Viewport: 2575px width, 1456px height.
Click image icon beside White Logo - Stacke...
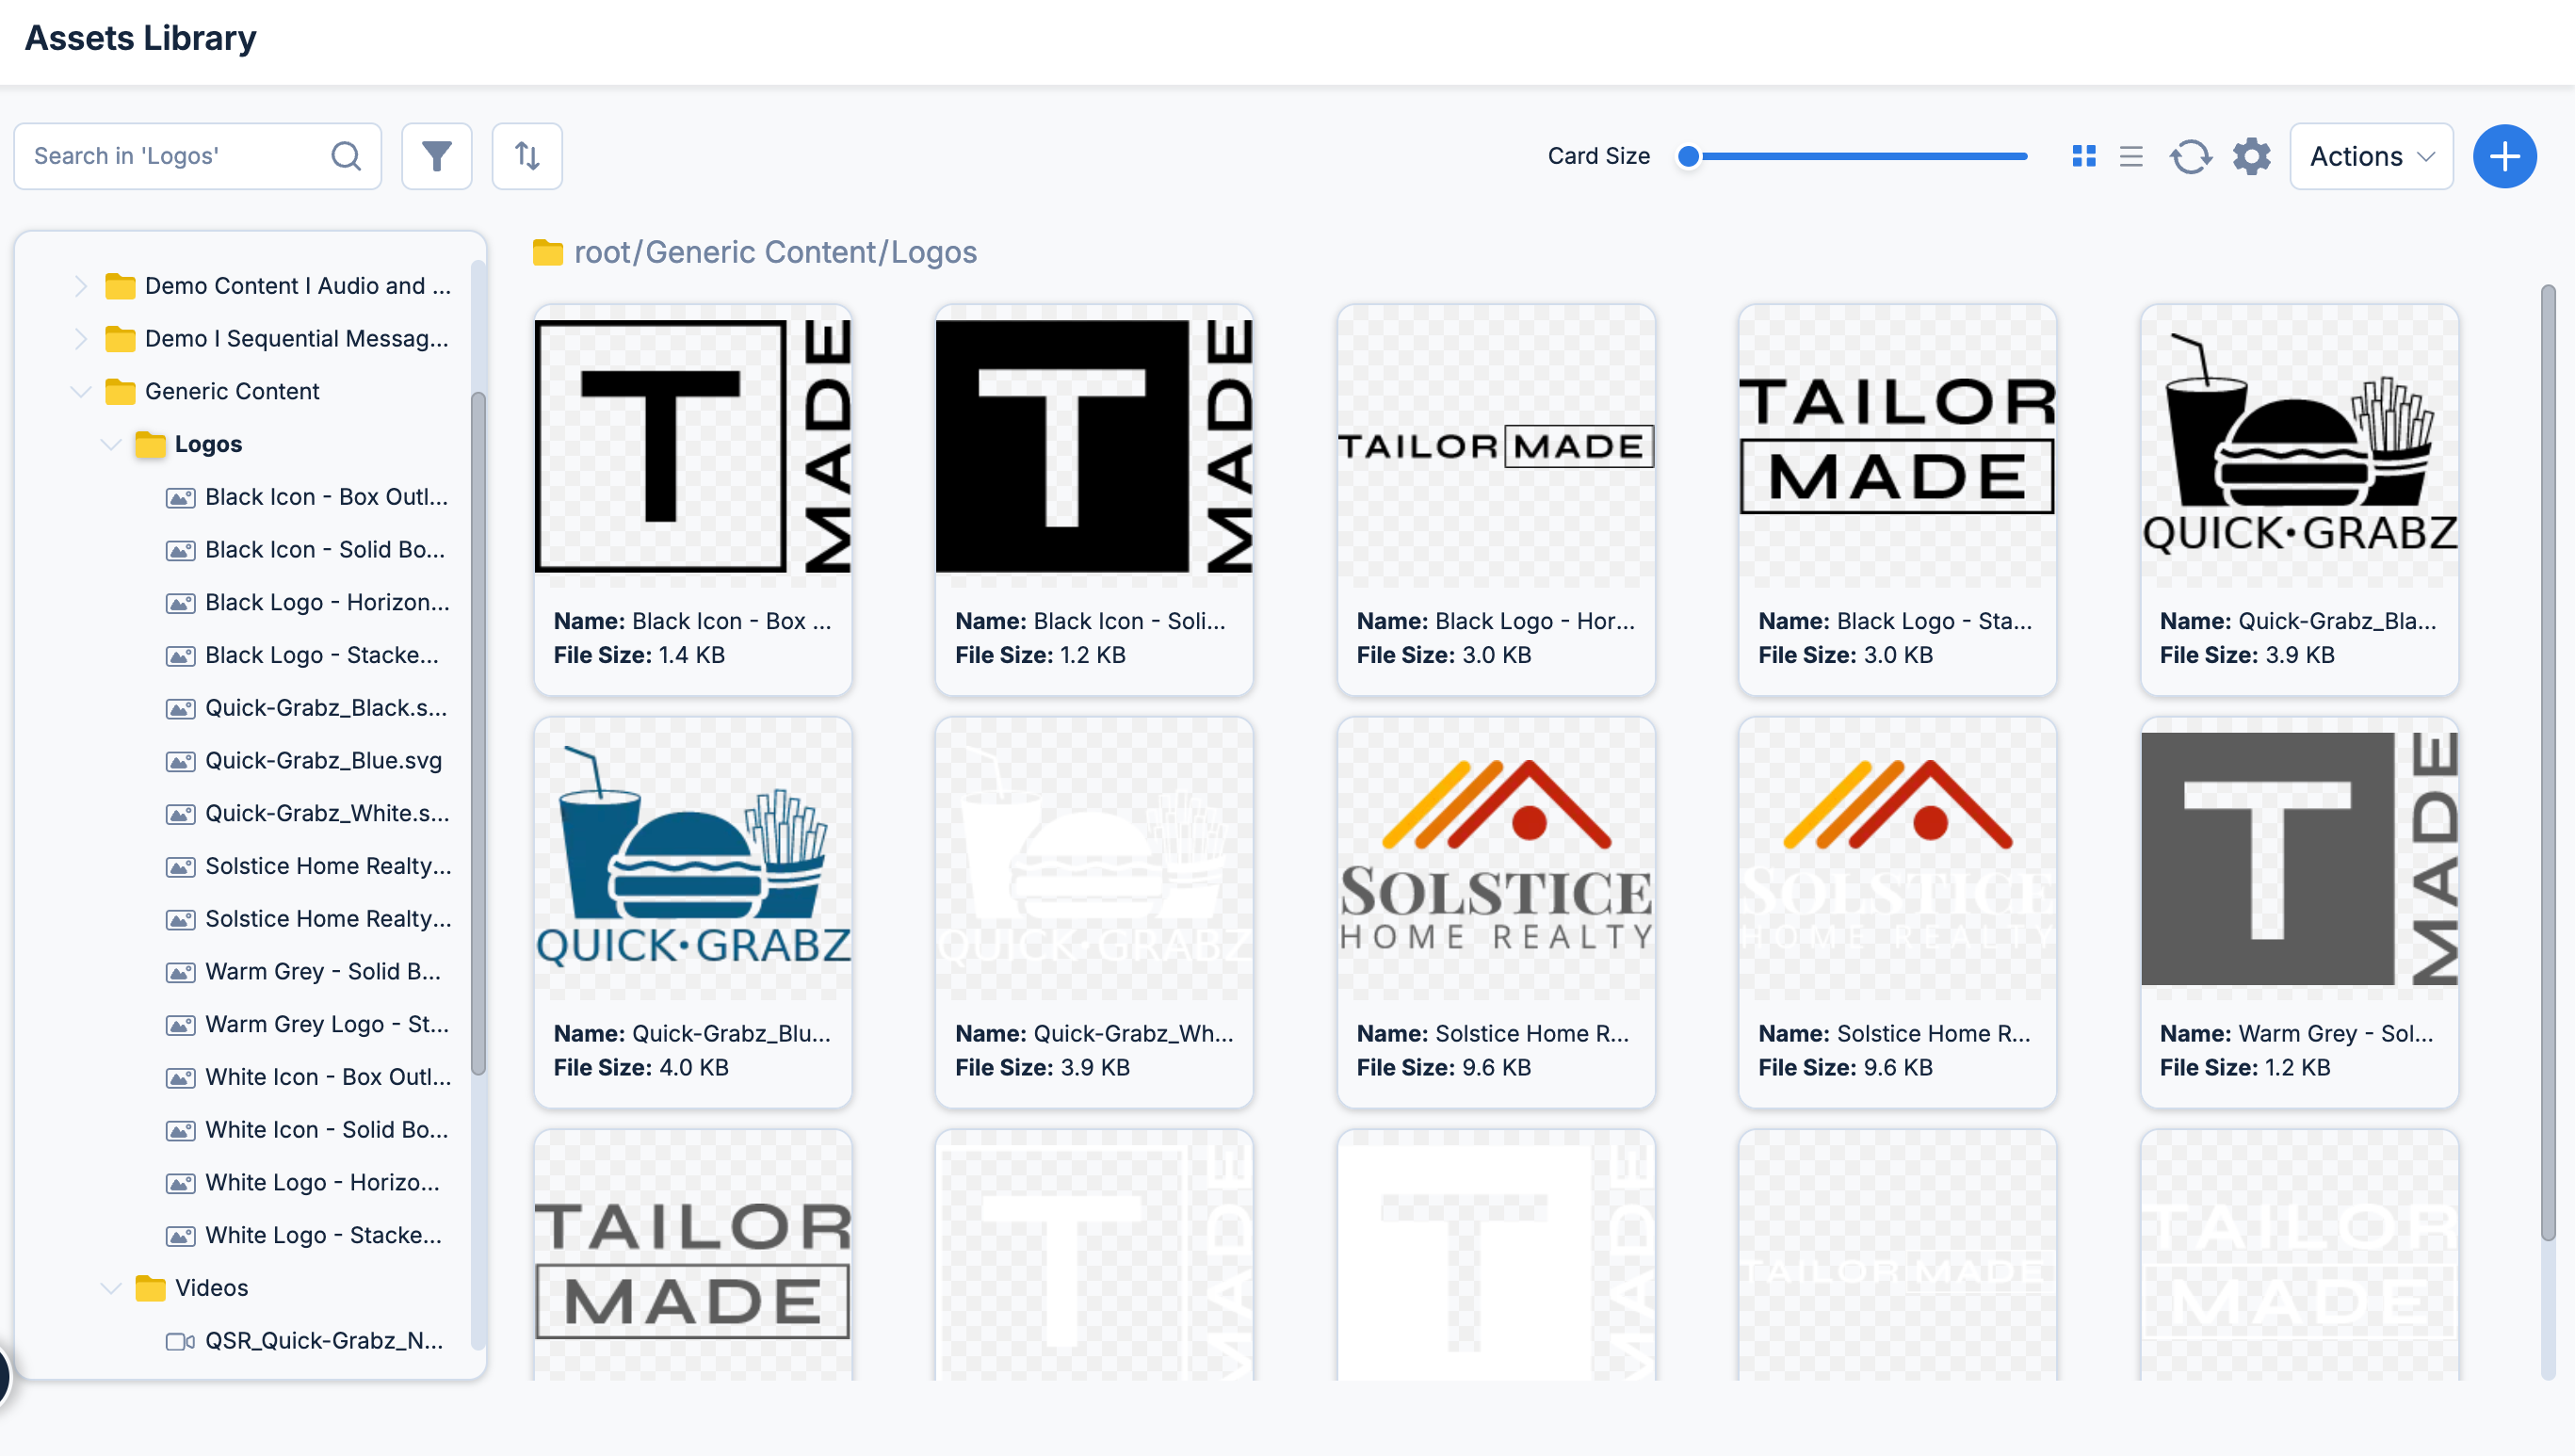click(x=180, y=1237)
